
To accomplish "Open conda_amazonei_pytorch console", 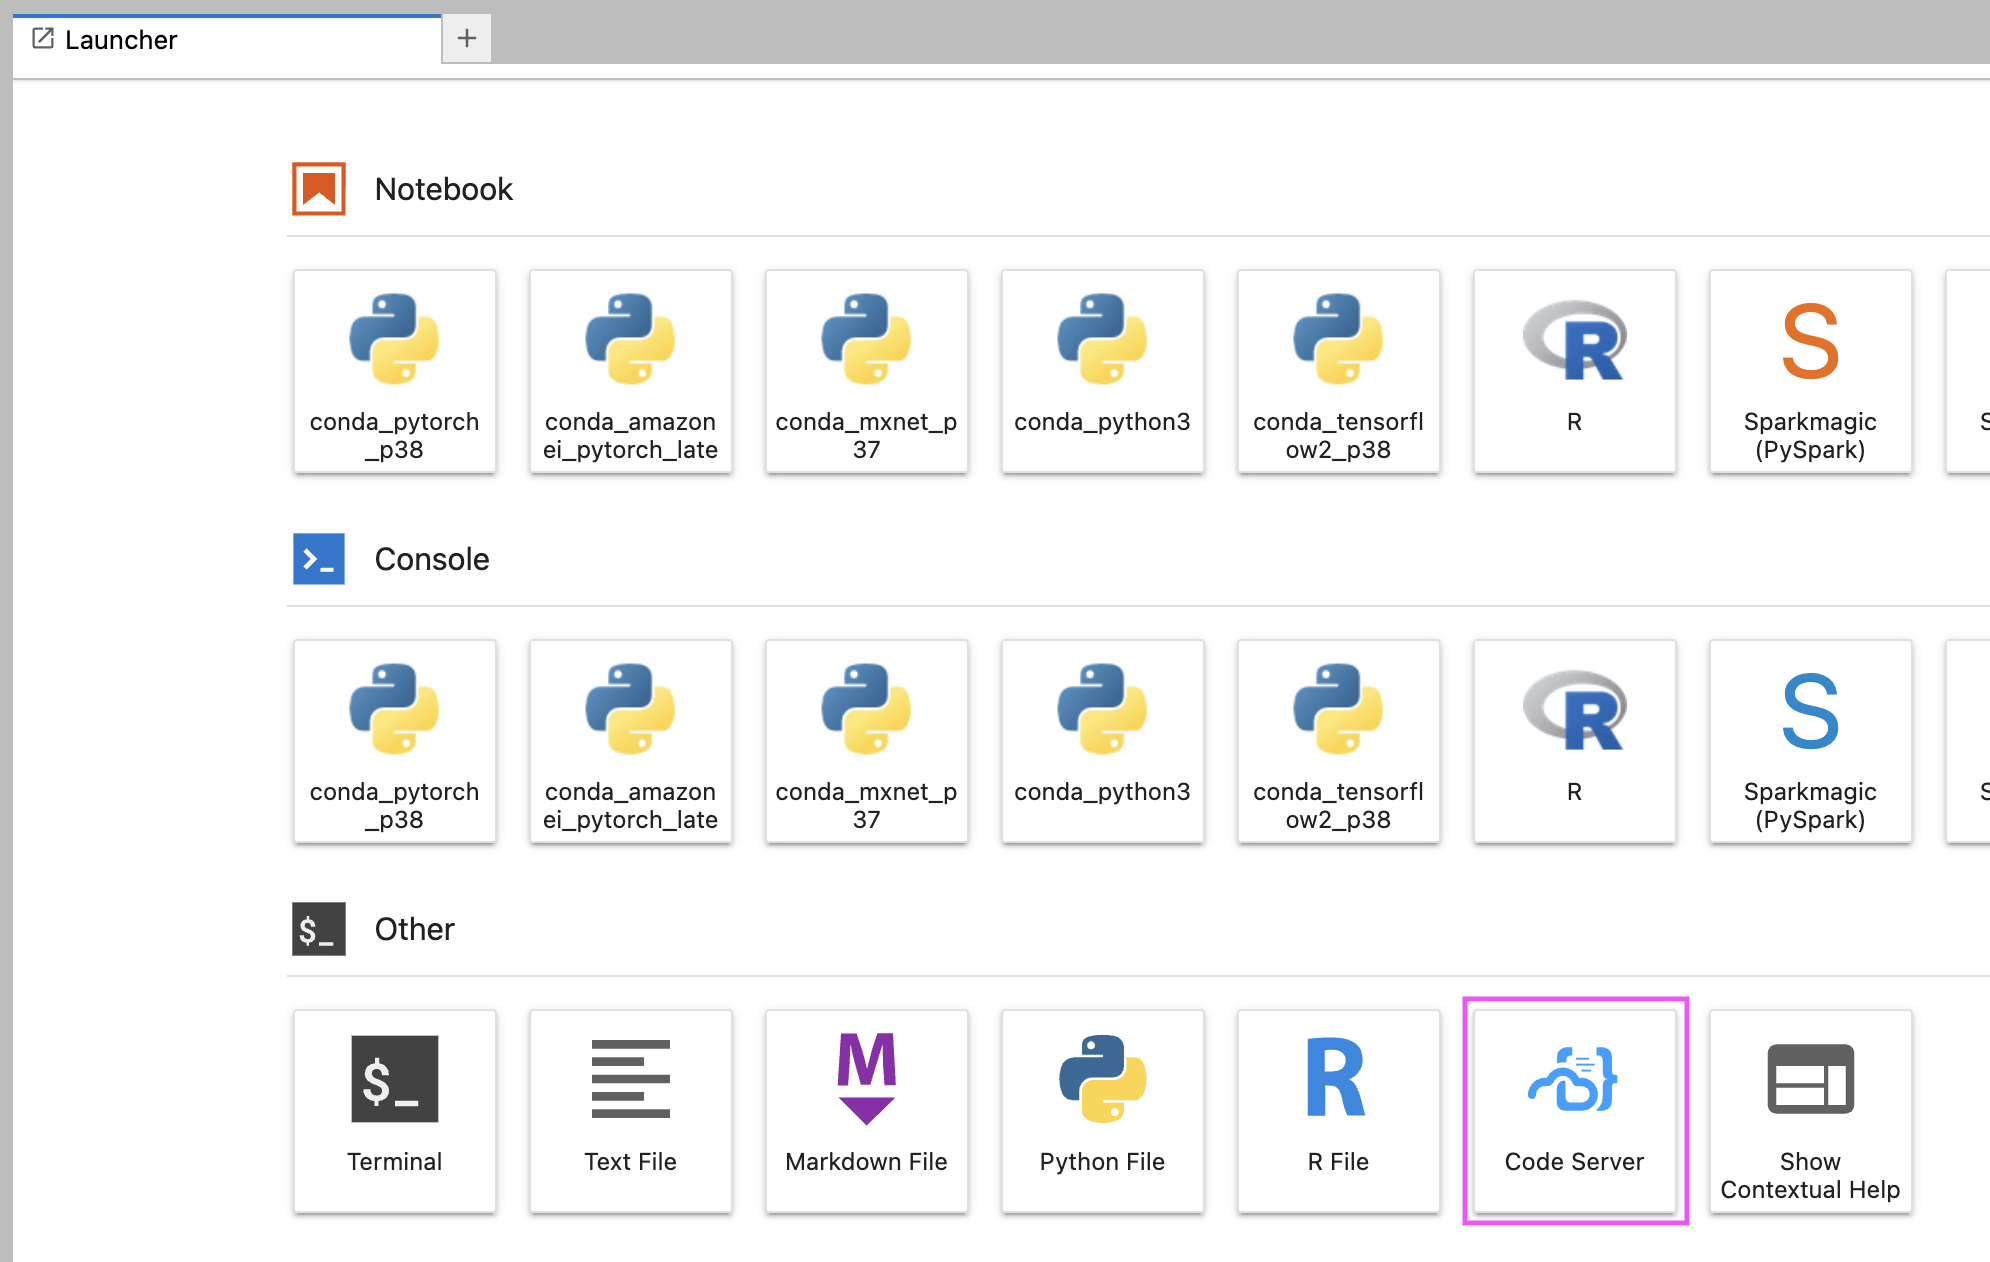I will point(630,740).
